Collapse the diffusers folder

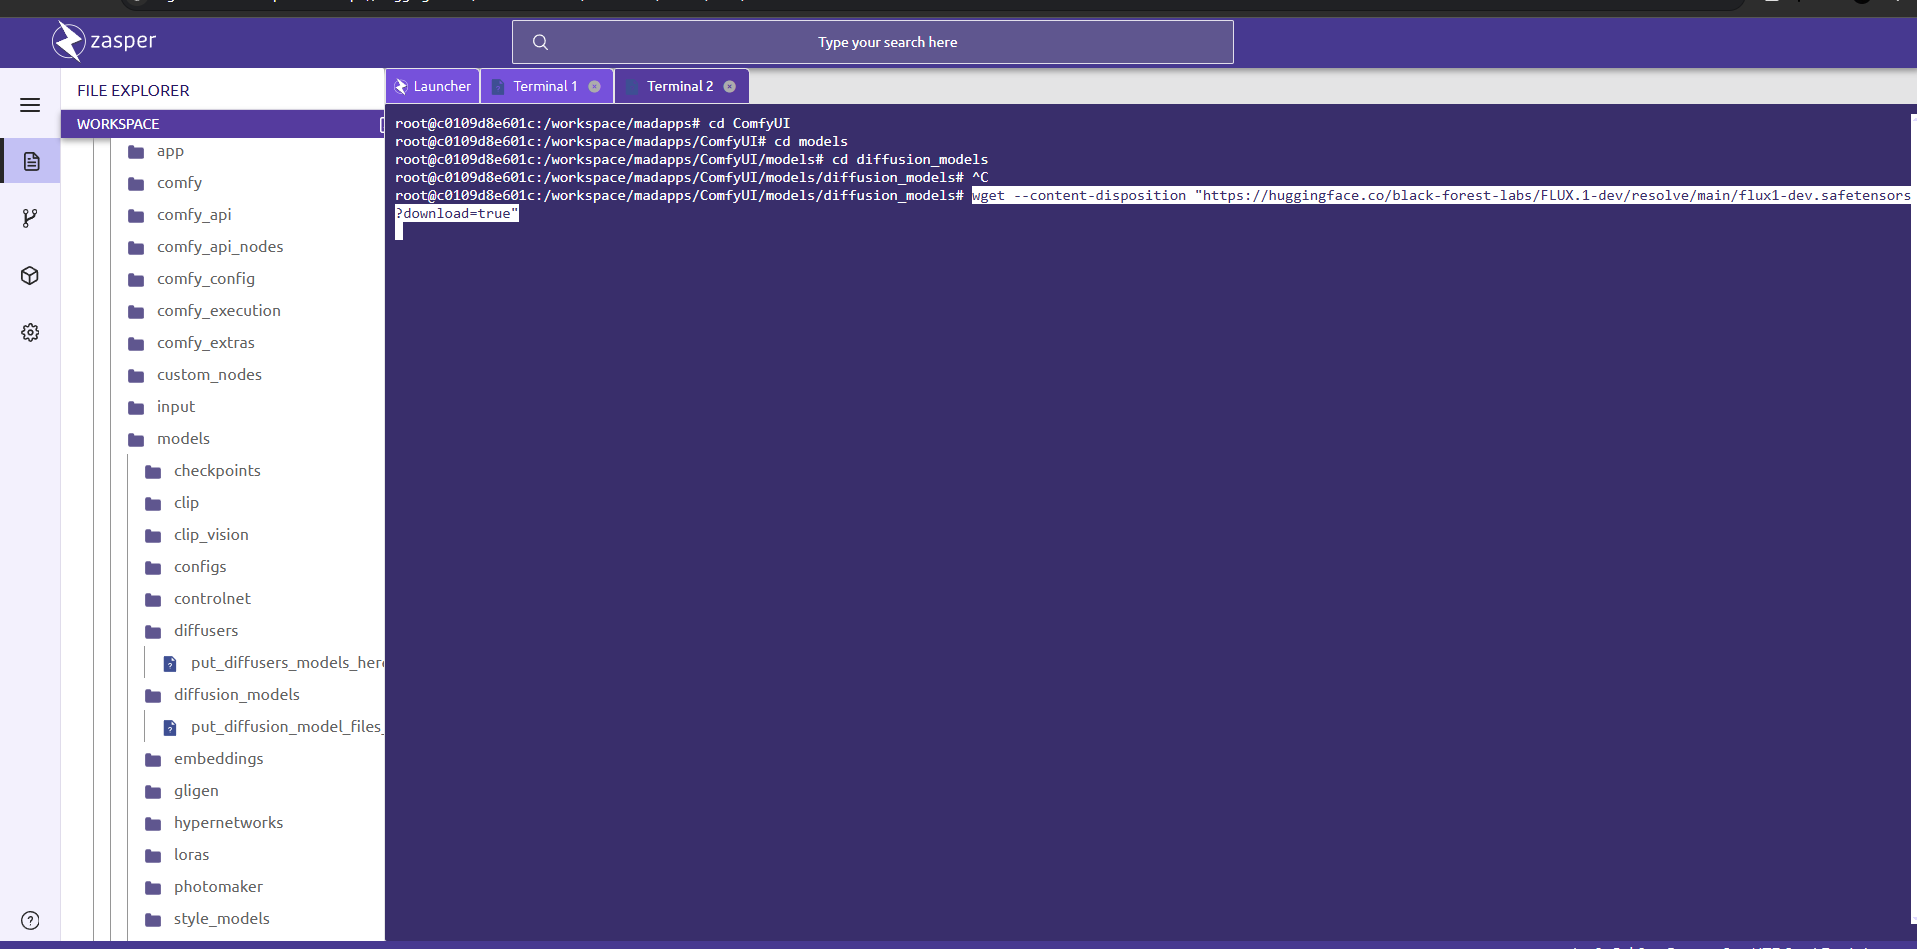[x=206, y=631]
